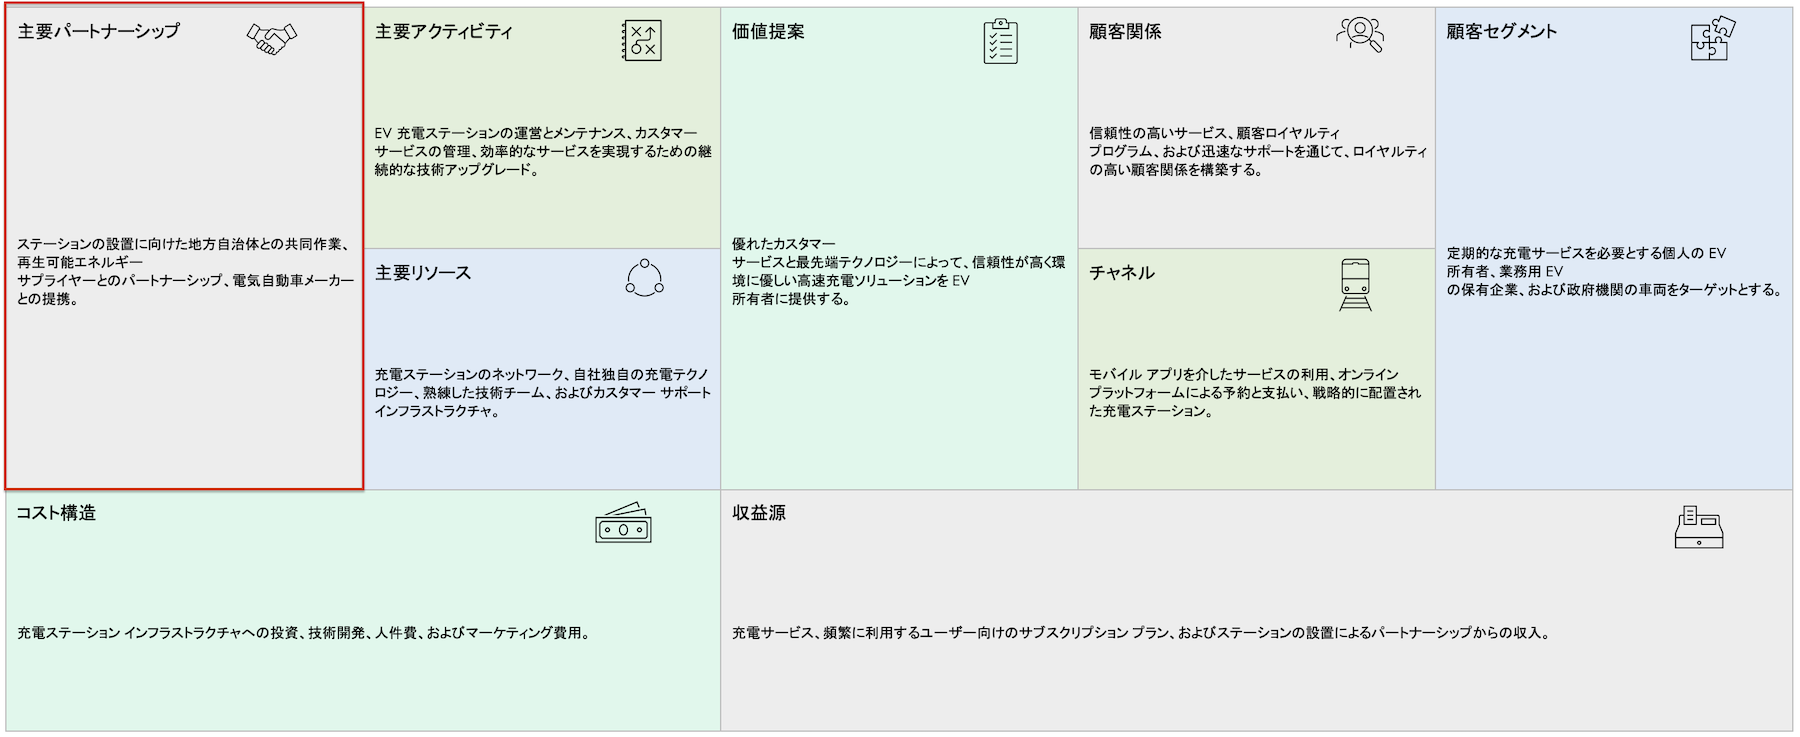Select the チャネル heading

point(1122,272)
